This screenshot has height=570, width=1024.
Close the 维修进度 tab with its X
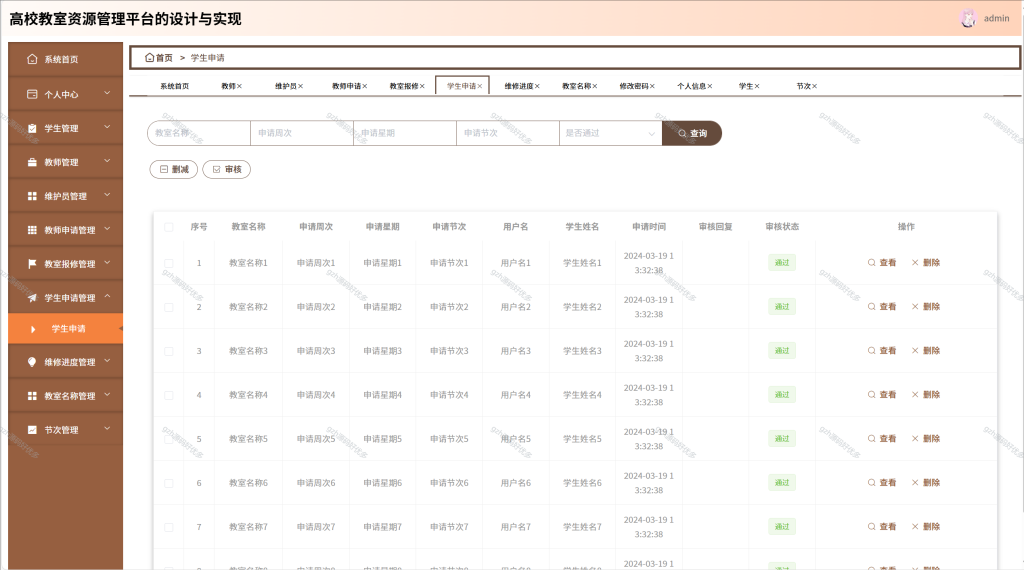point(537,86)
